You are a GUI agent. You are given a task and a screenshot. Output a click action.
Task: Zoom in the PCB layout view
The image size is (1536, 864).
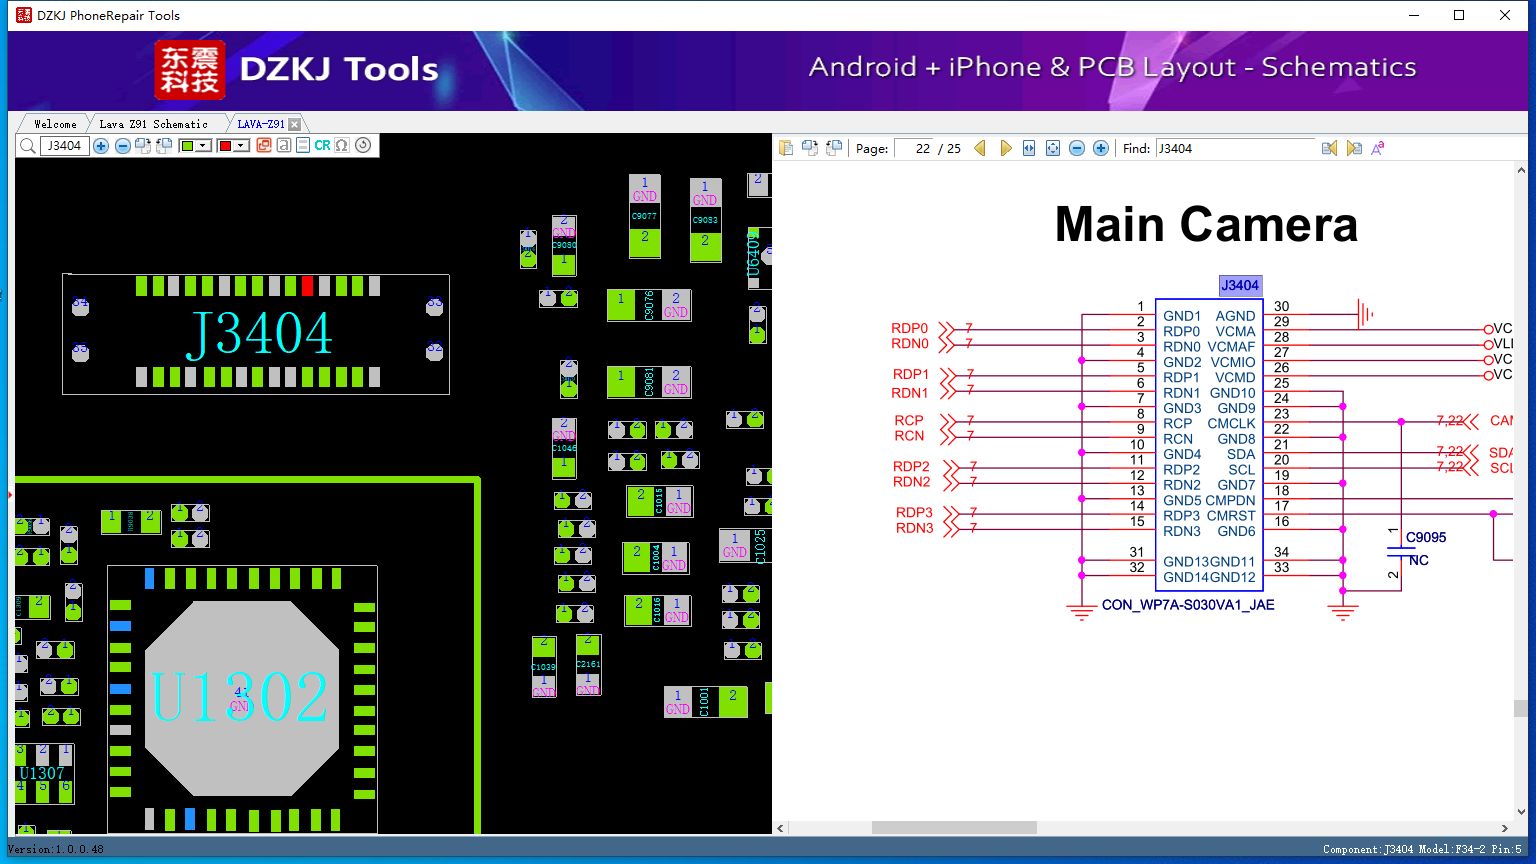click(101, 146)
